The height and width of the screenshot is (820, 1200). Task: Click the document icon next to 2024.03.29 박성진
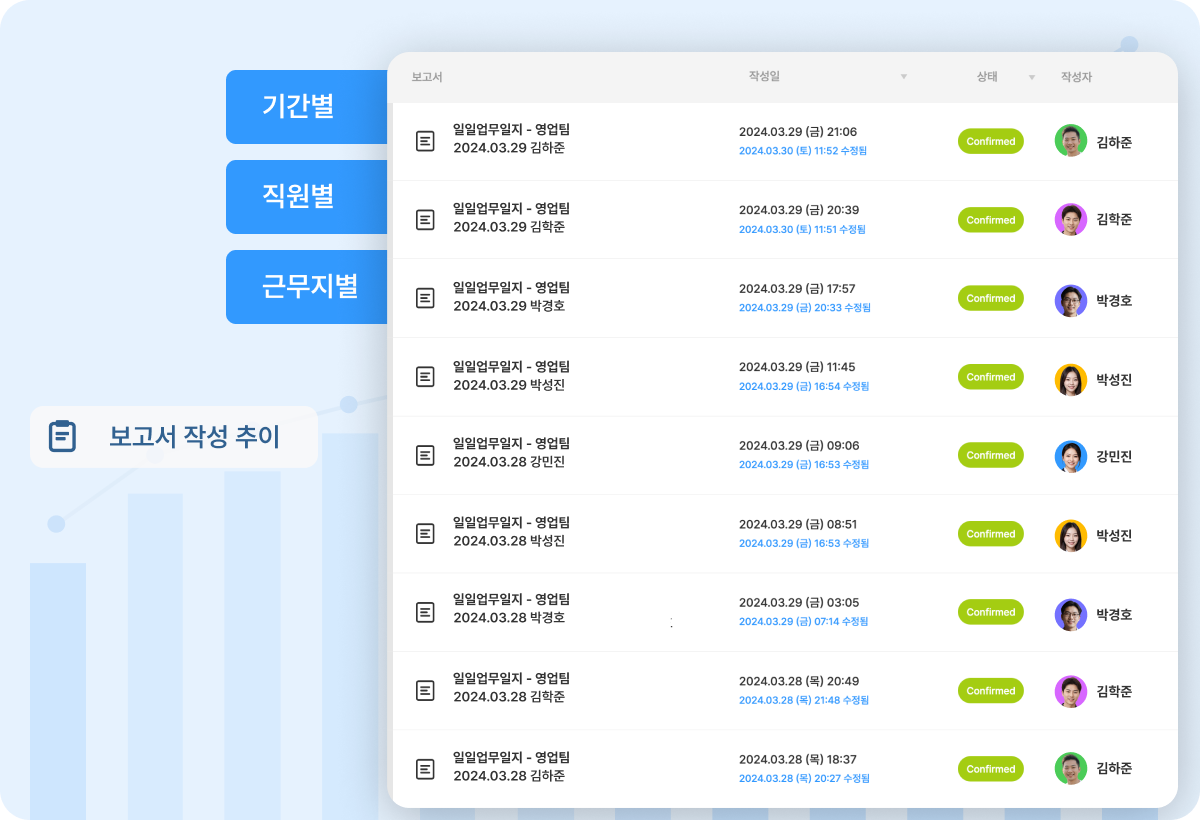pyautogui.click(x=426, y=376)
